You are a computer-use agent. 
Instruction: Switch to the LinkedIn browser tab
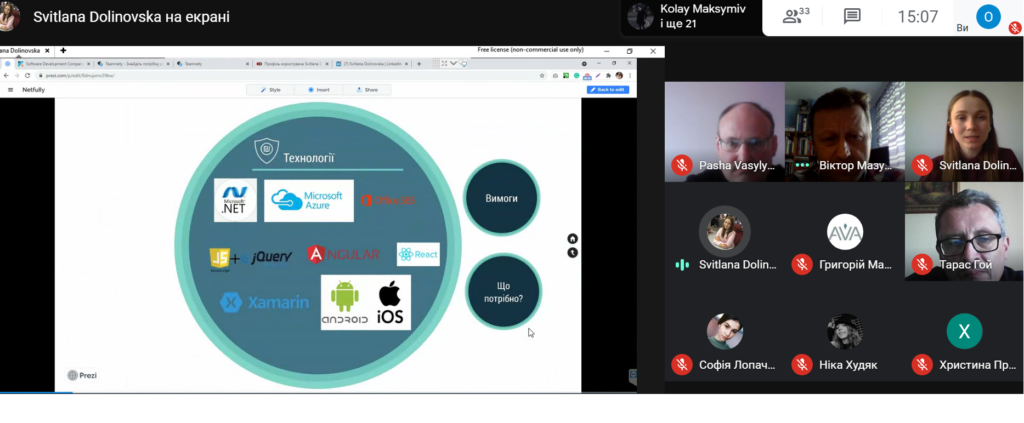372,63
